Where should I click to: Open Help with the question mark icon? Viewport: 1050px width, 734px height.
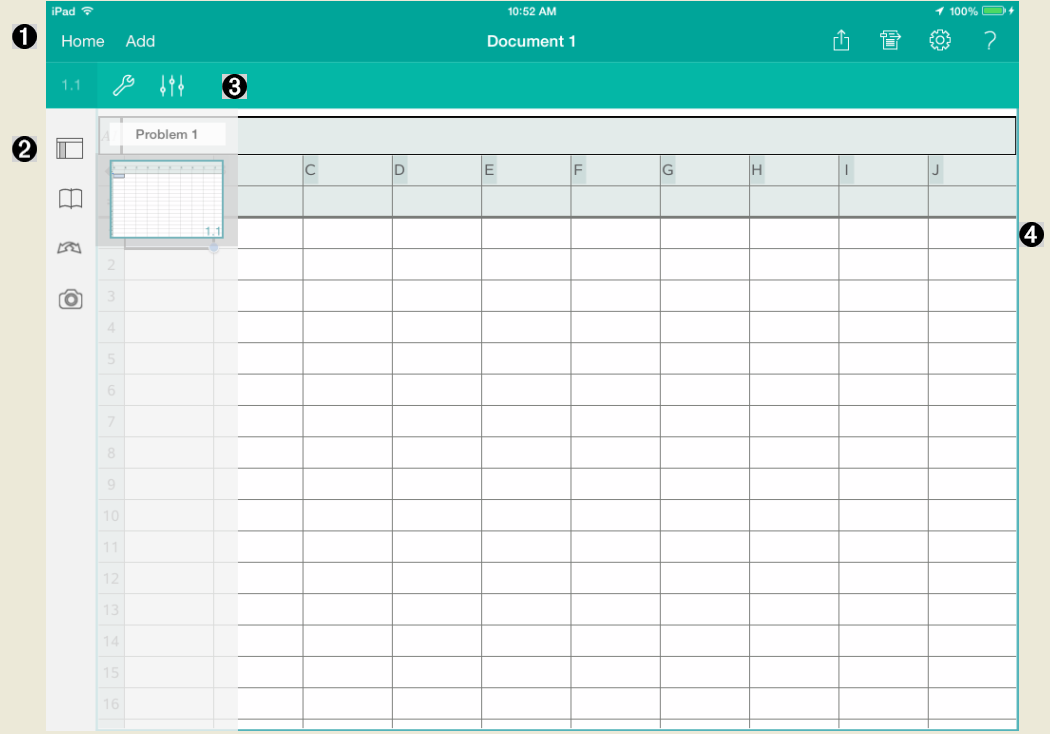click(989, 41)
